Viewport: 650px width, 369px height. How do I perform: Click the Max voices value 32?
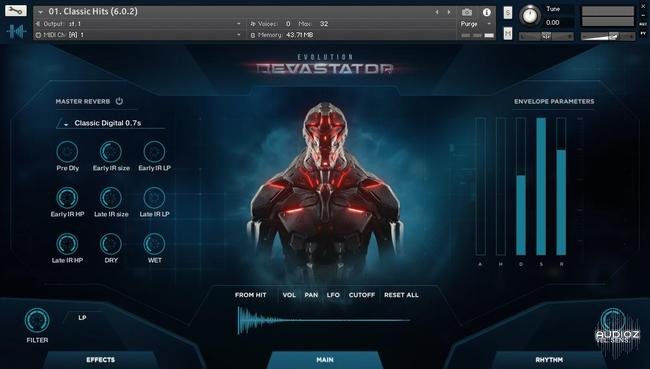click(324, 24)
